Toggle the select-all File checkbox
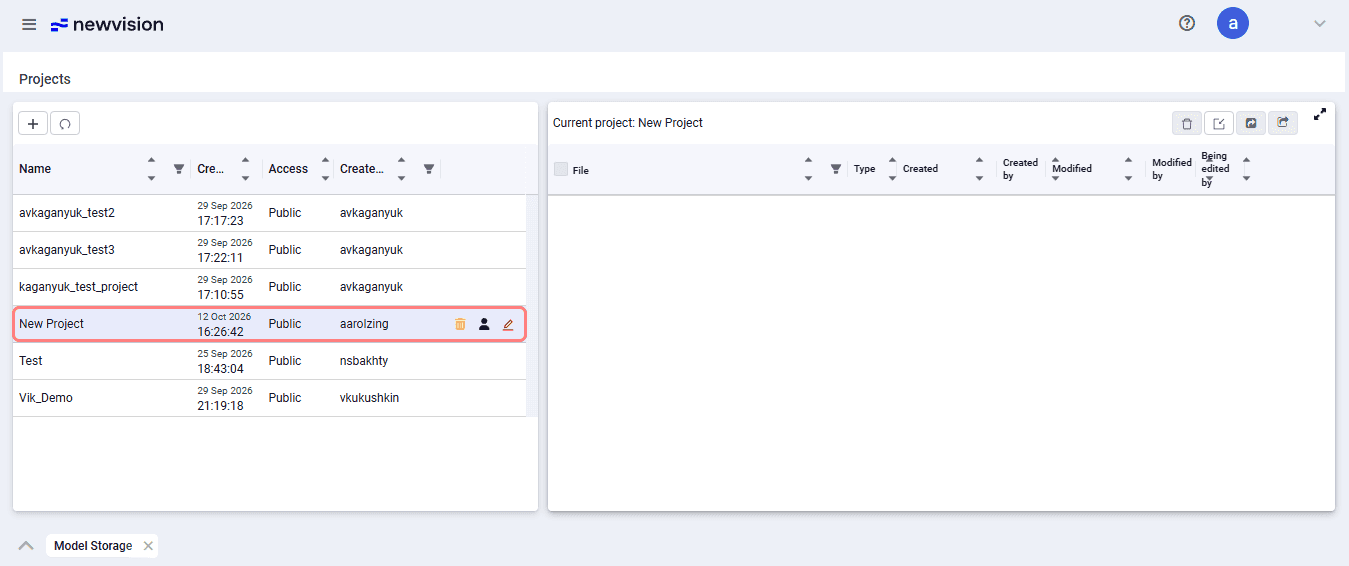Image resolution: width=1349 pixels, height=566 pixels. [561, 169]
